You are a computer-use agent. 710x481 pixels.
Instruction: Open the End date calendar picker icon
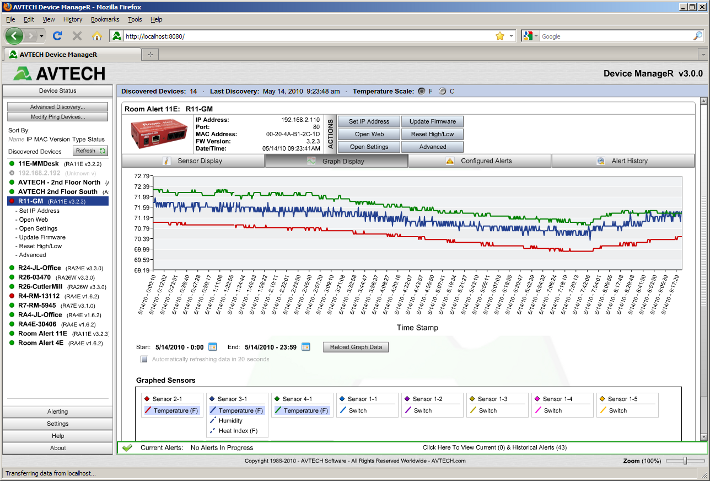[306, 347]
